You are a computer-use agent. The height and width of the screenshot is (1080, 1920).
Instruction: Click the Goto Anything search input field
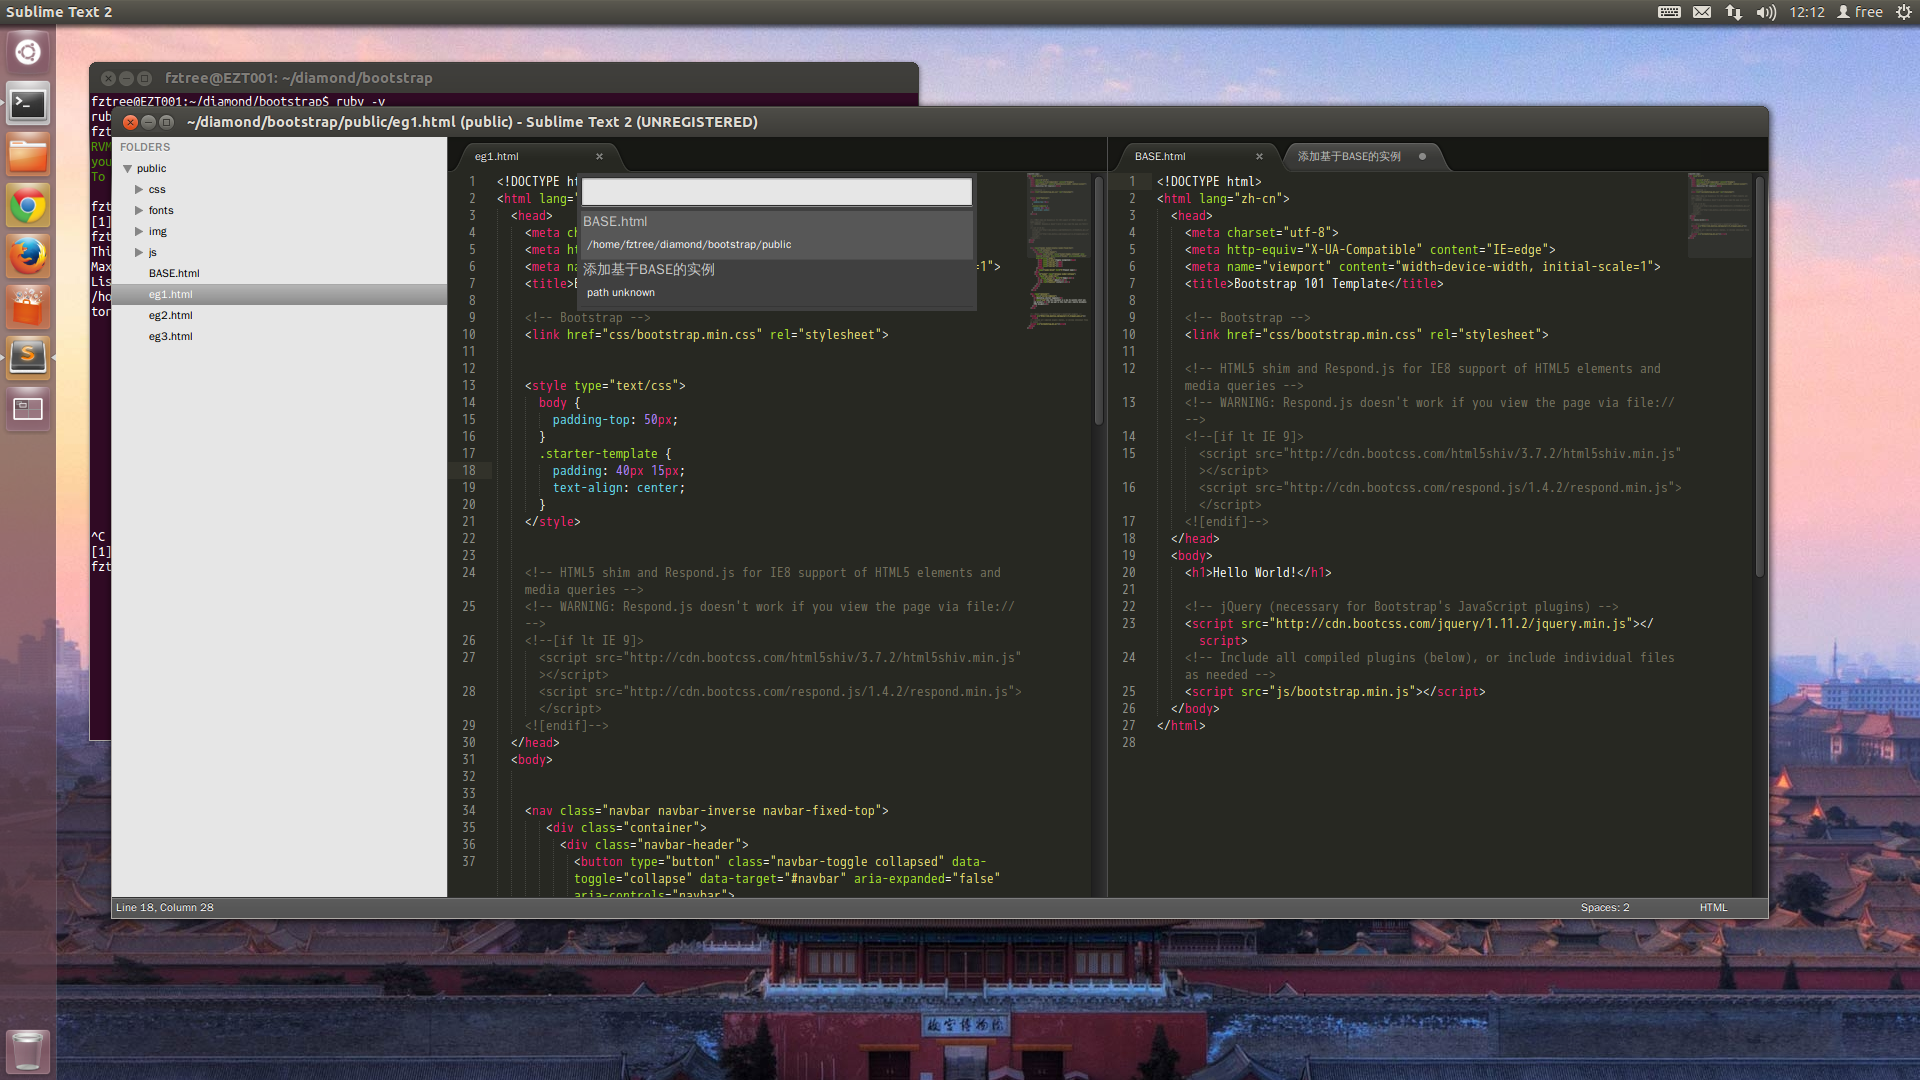(776, 191)
